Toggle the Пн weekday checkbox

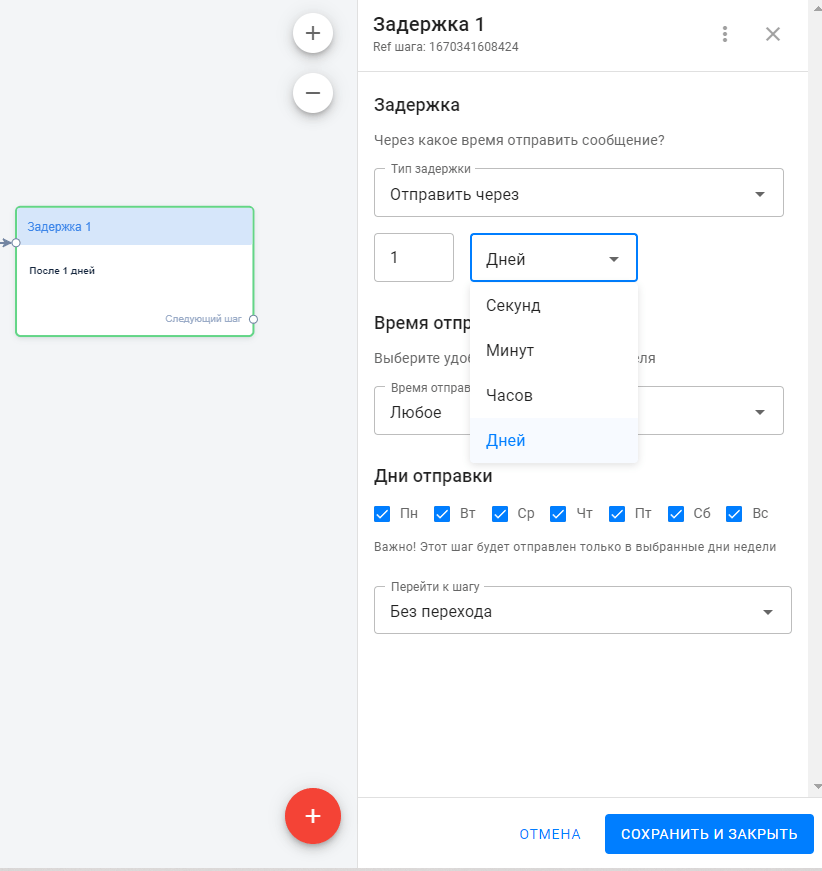pyautogui.click(x=382, y=514)
